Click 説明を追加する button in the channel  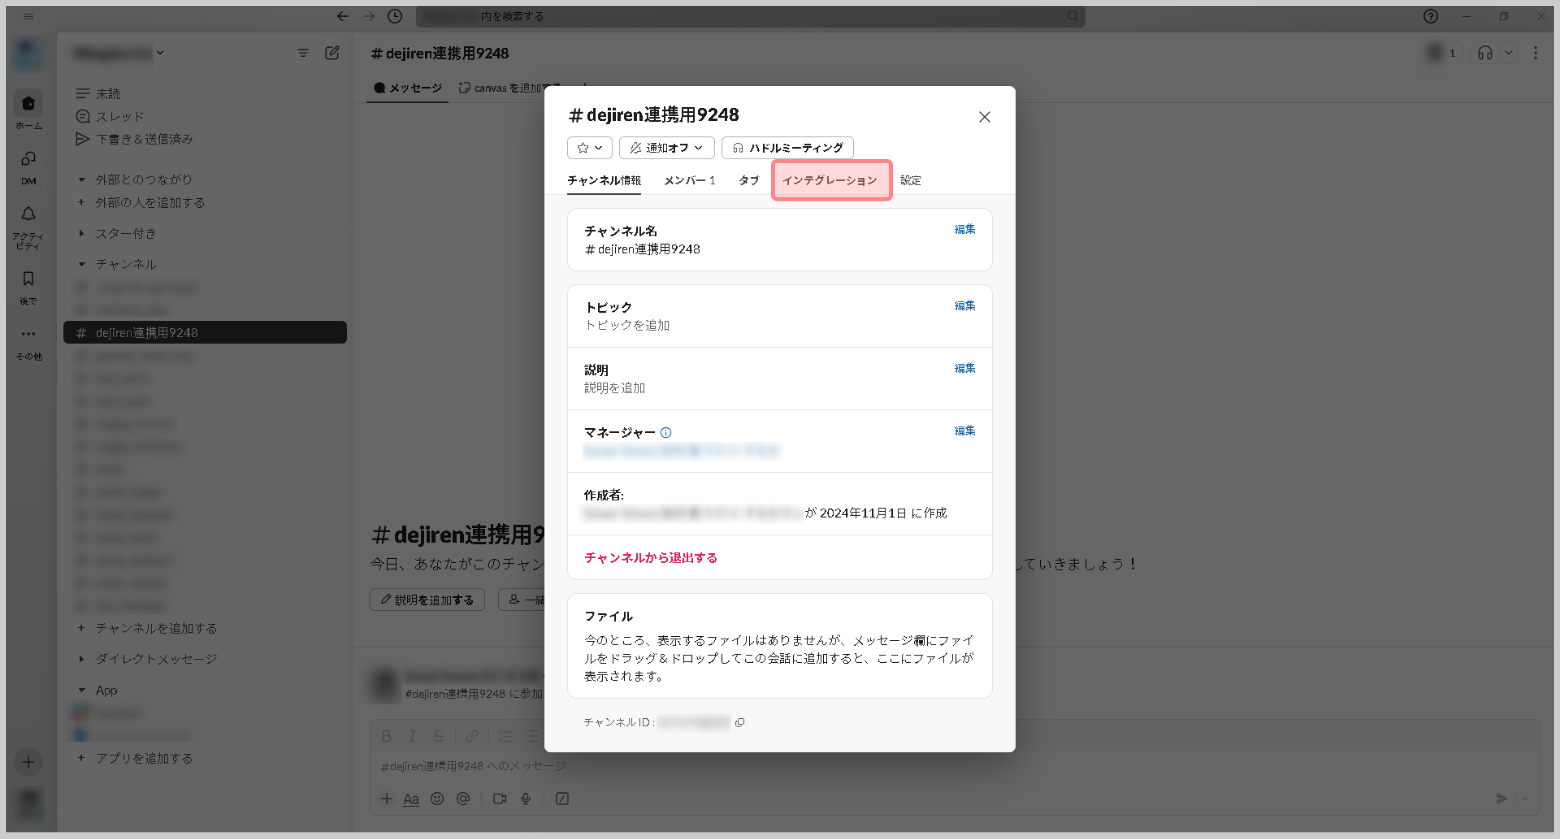[x=427, y=600]
